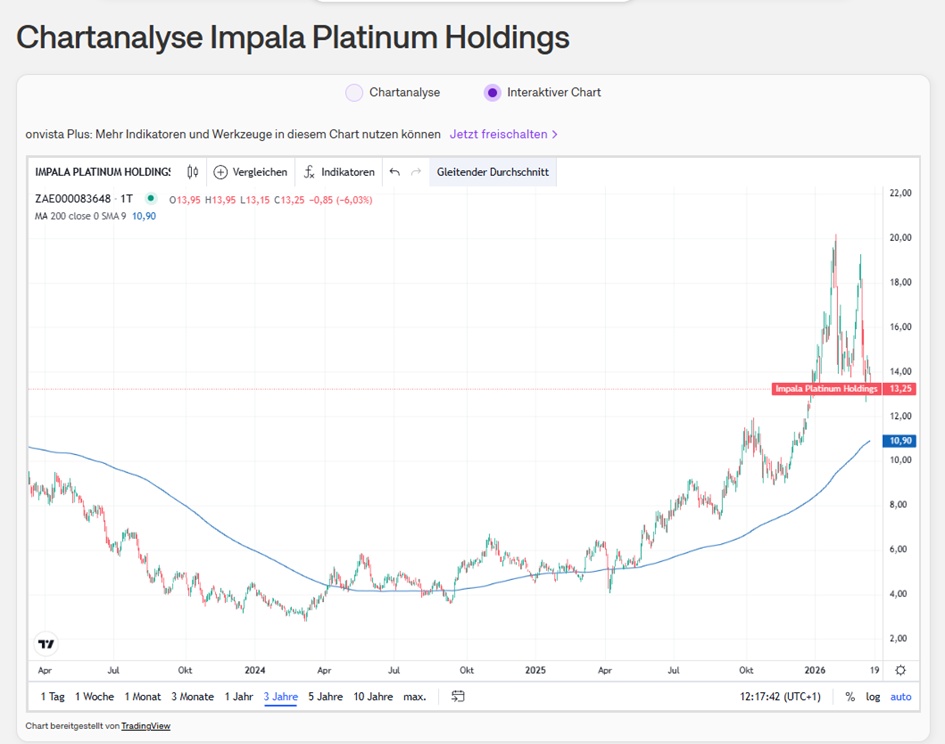Viewport: 945px width, 744px height.
Task: Open the 1T interval dropdown
Action: [126, 199]
